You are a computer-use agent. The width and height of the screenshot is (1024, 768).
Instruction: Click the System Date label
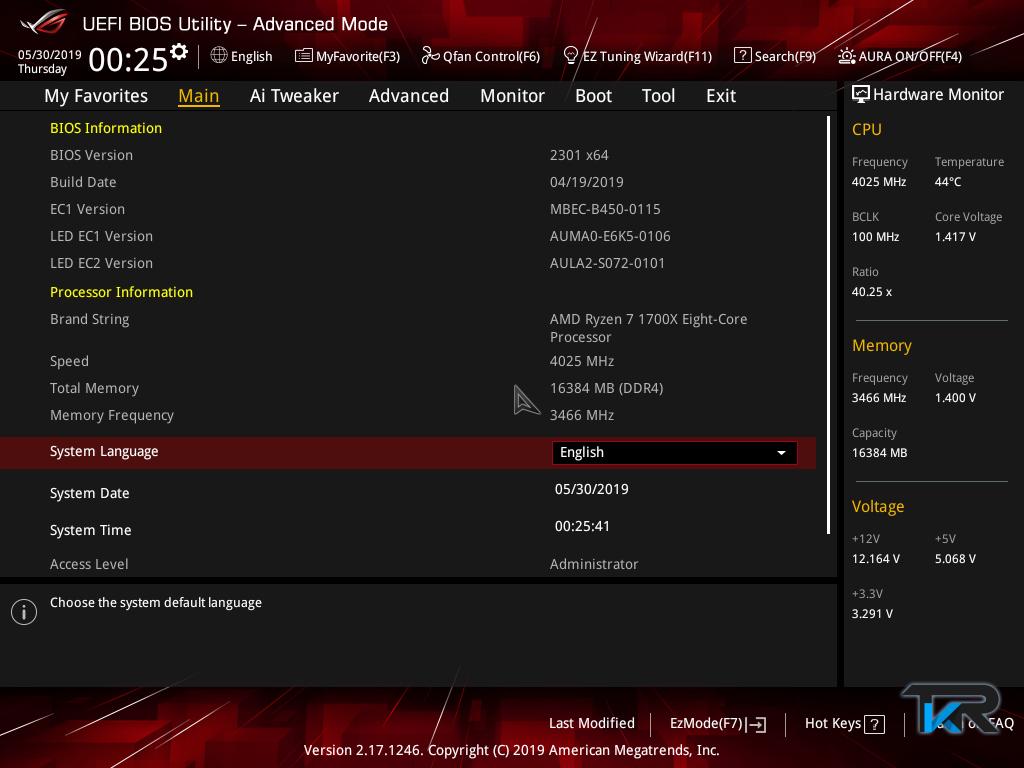[x=89, y=493]
